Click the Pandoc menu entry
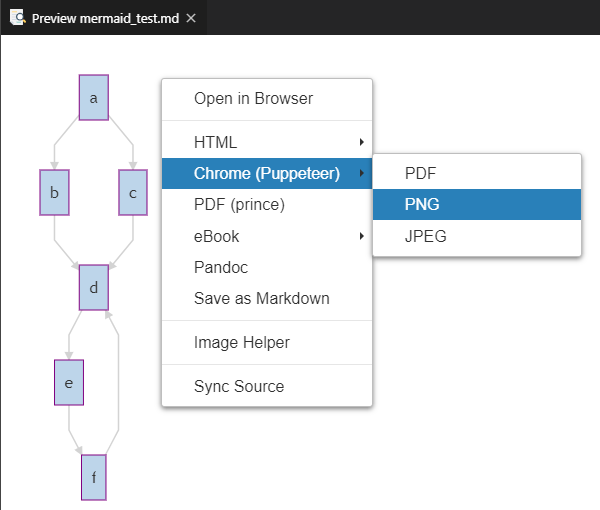This screenshot has height=510, width=600. [x=221, y=267]
